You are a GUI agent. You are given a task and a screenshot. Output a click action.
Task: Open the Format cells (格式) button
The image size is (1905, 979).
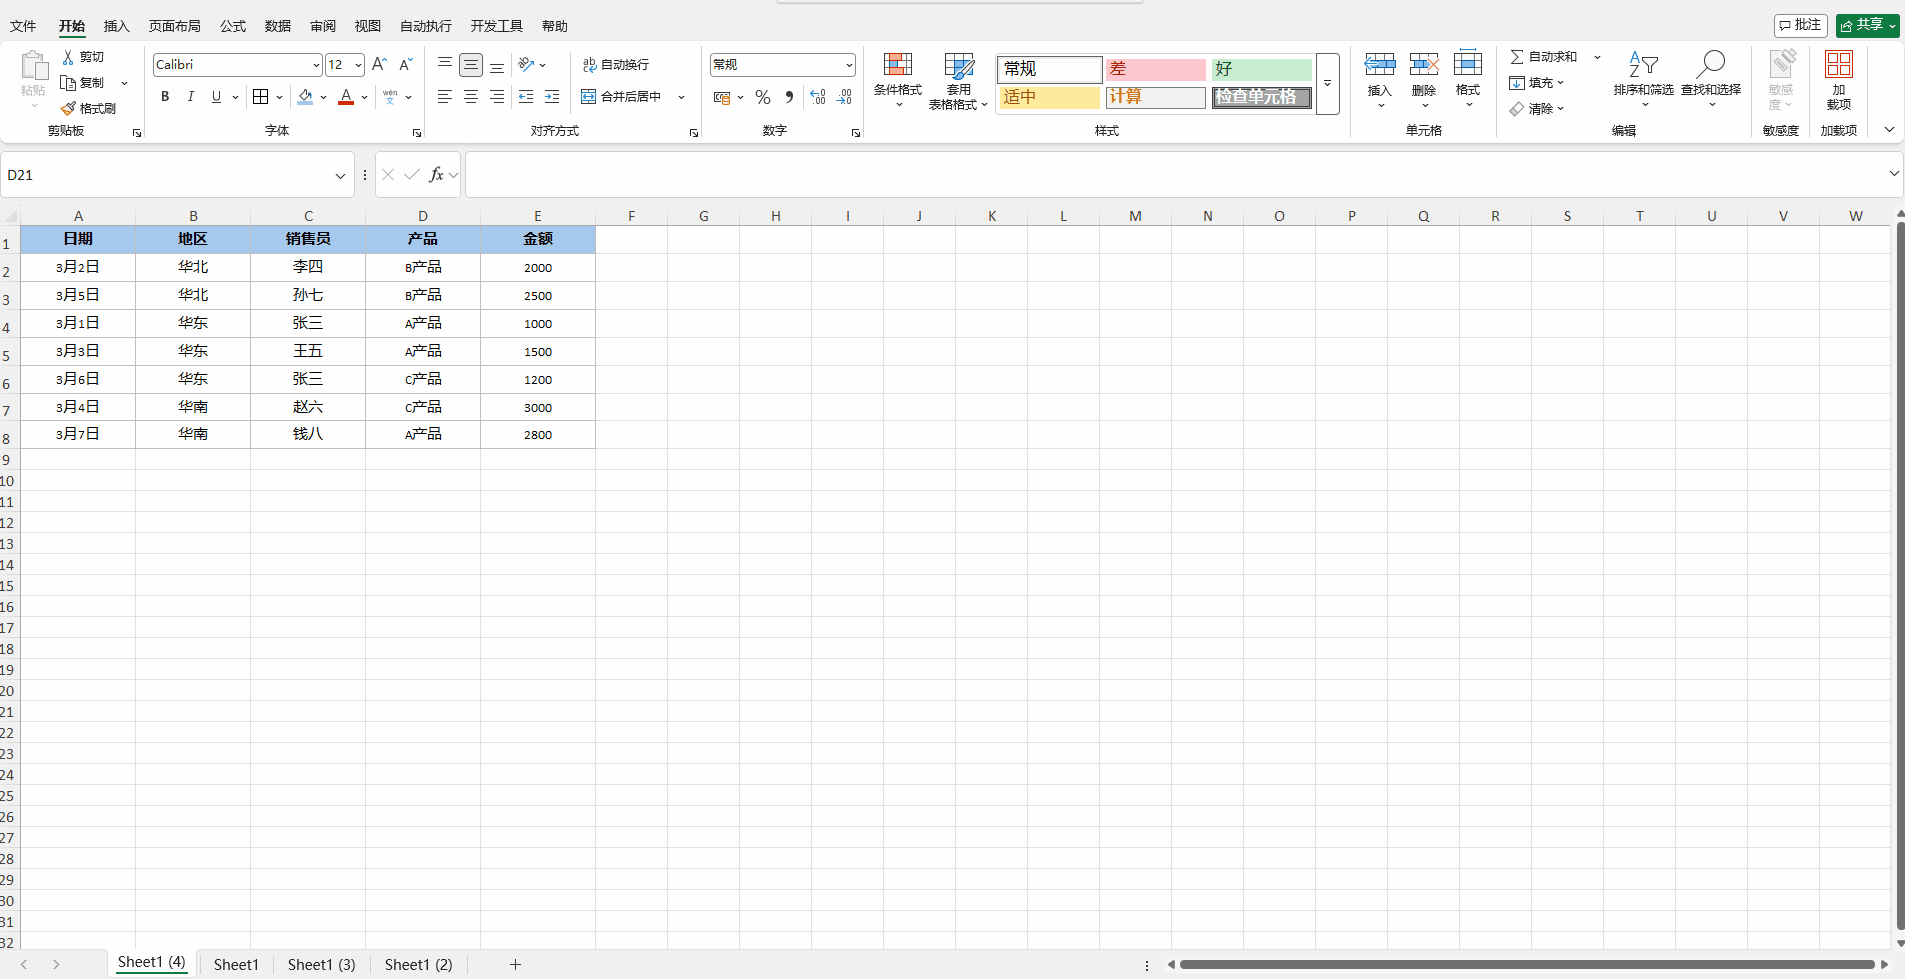[x=1468, y=80]
